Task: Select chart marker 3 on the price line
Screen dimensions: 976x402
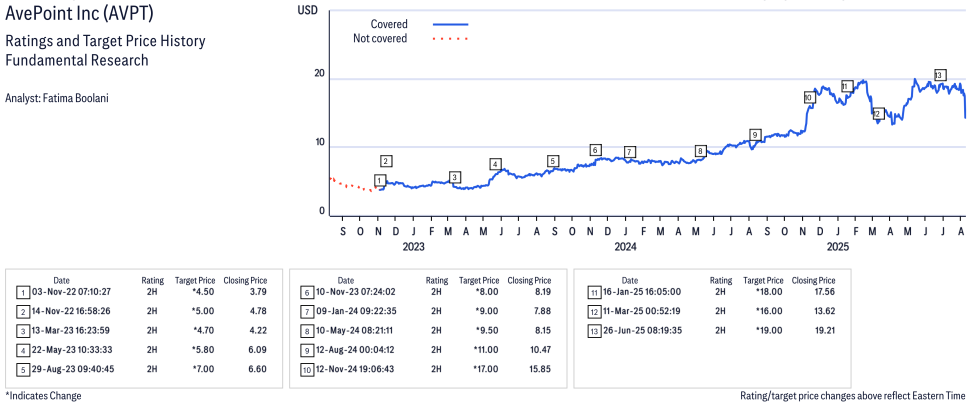Action: click(x=455, y=177)
